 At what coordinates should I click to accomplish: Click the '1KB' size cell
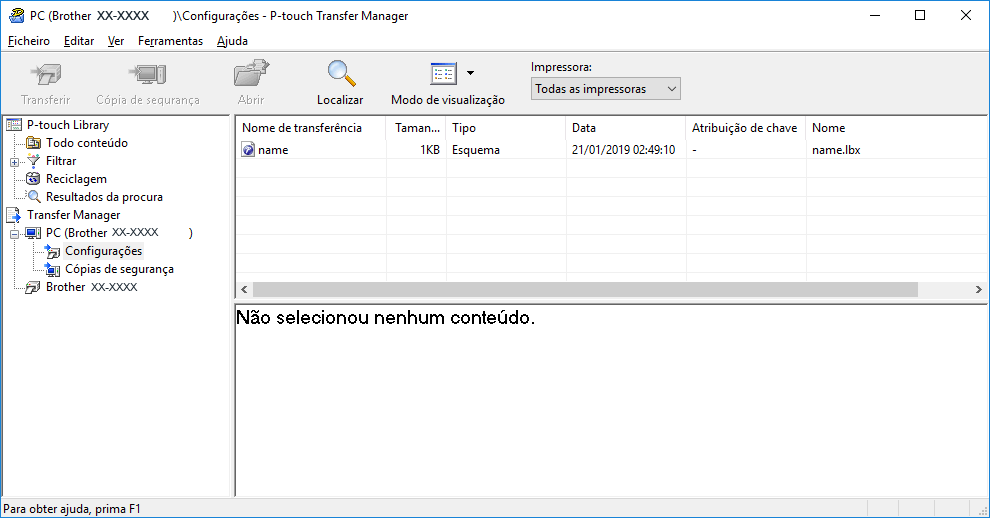tap(430, 150)
